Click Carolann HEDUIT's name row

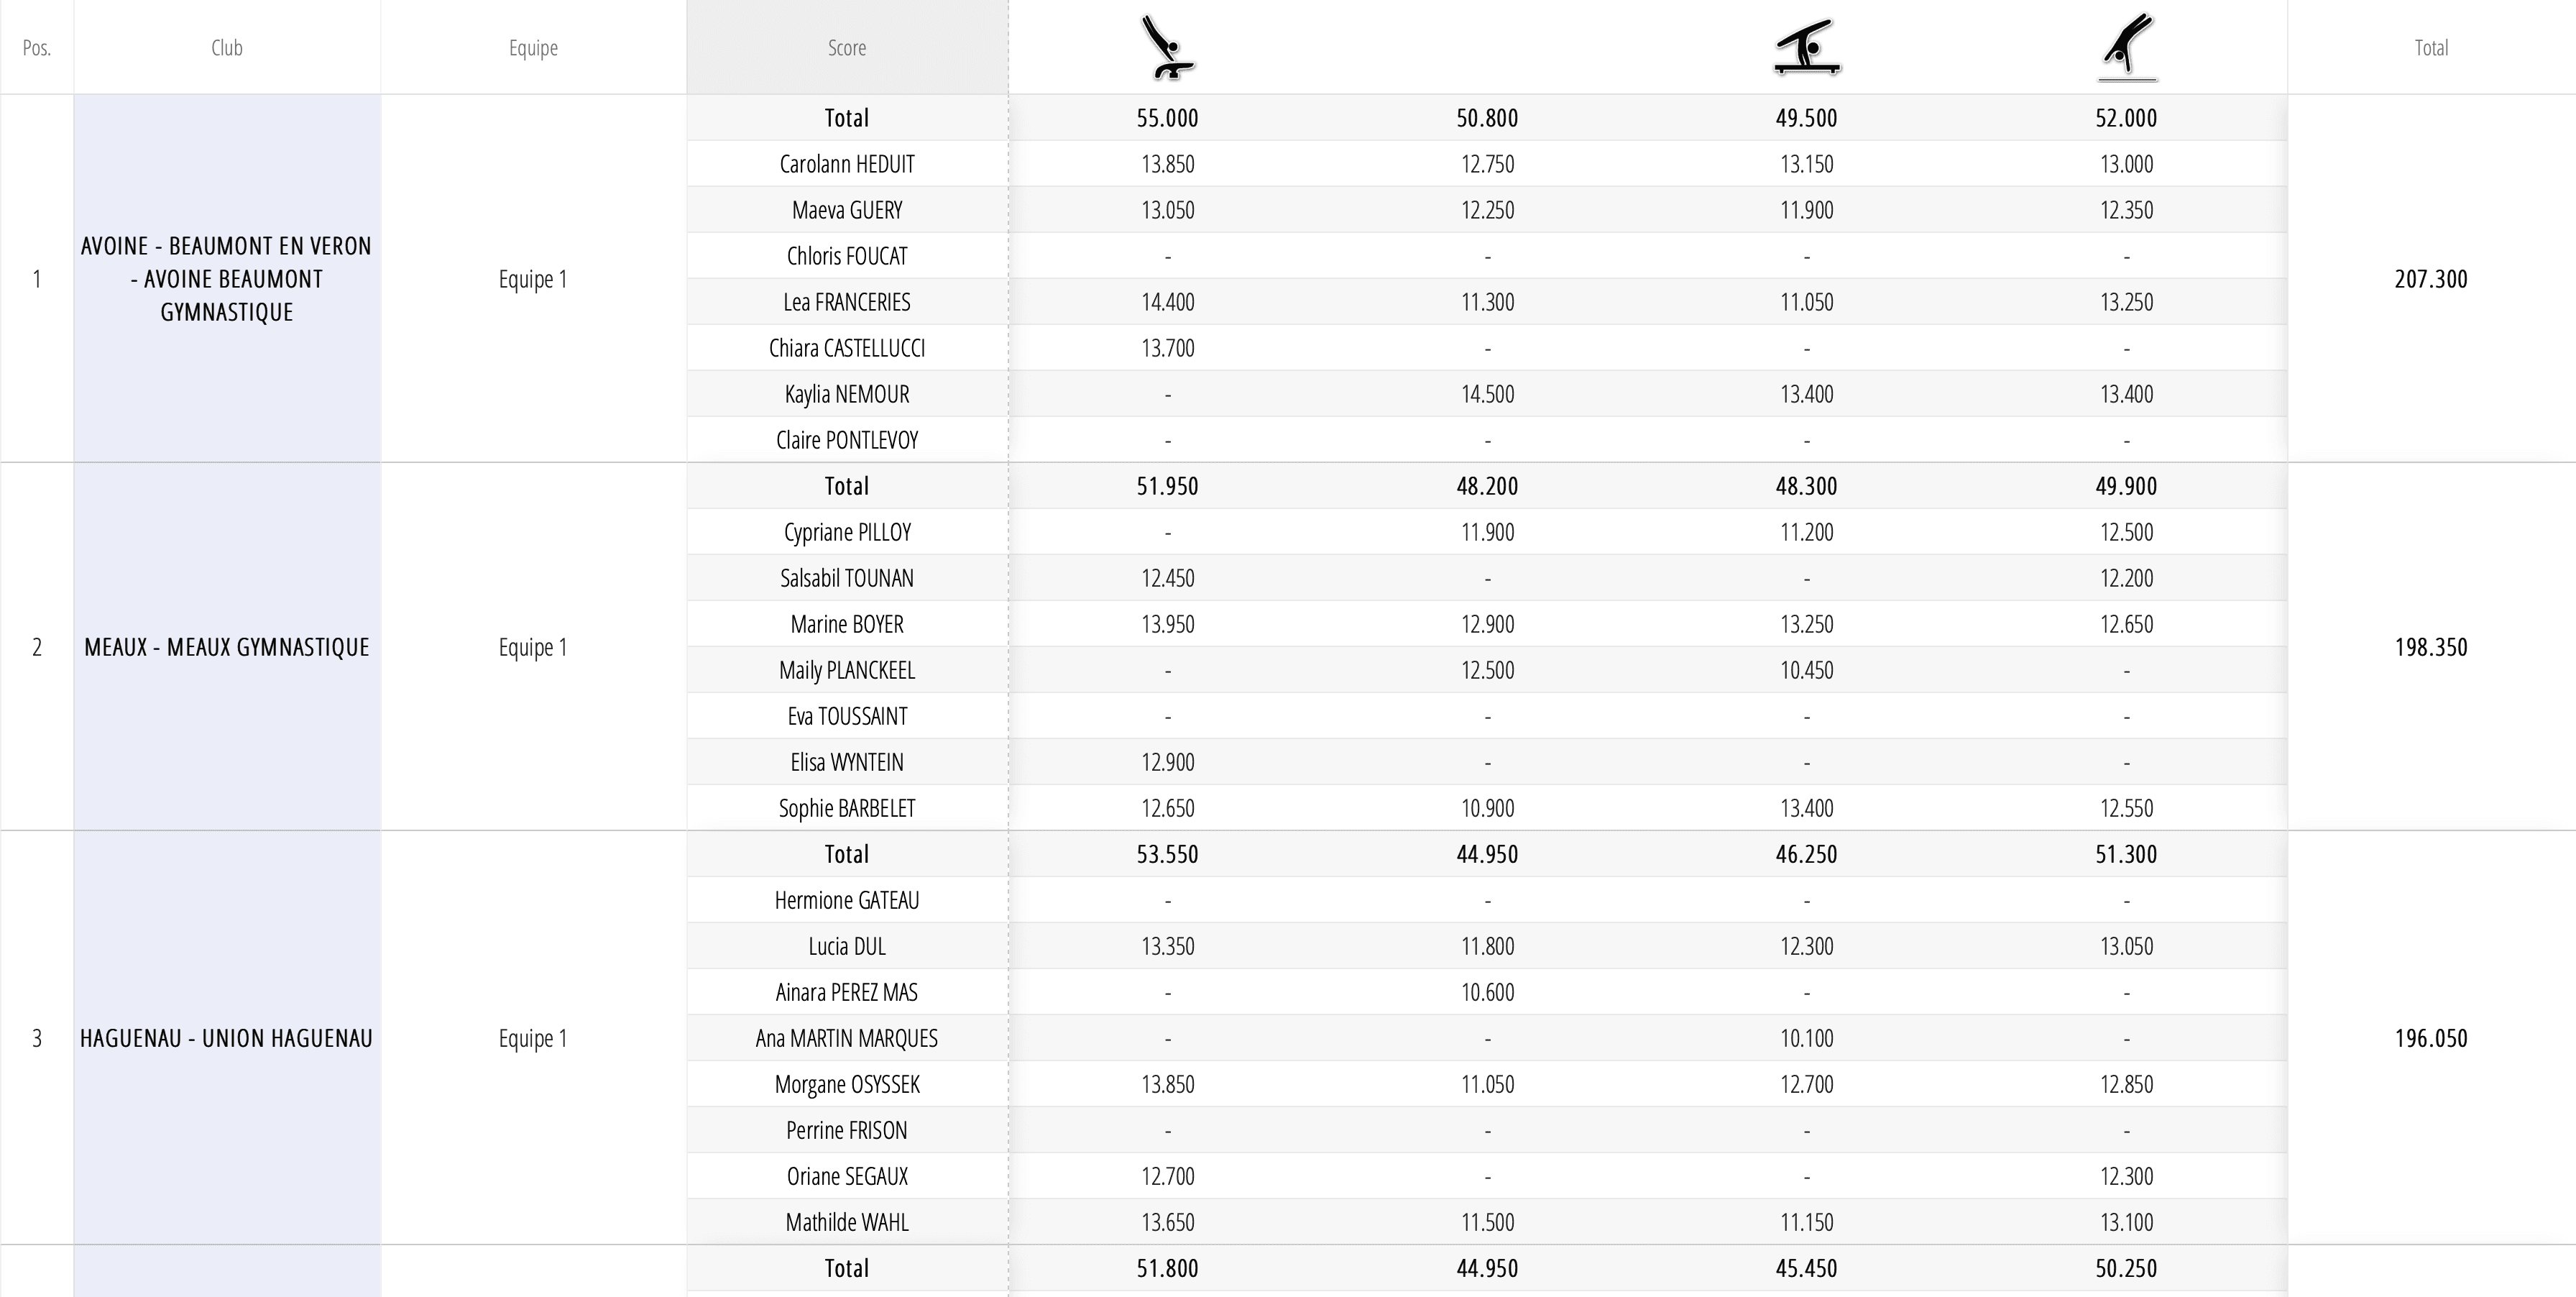click(847, 164)
